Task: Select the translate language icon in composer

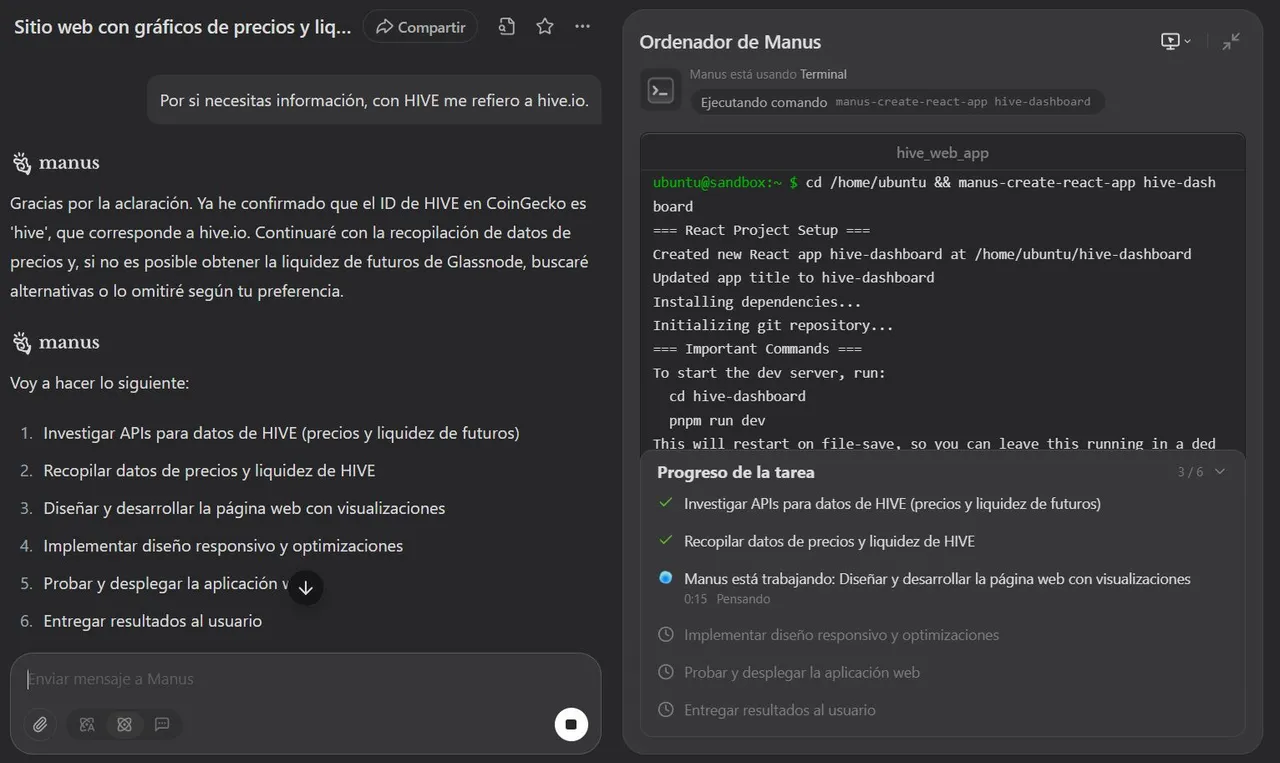Action: [x=87, y=724]
